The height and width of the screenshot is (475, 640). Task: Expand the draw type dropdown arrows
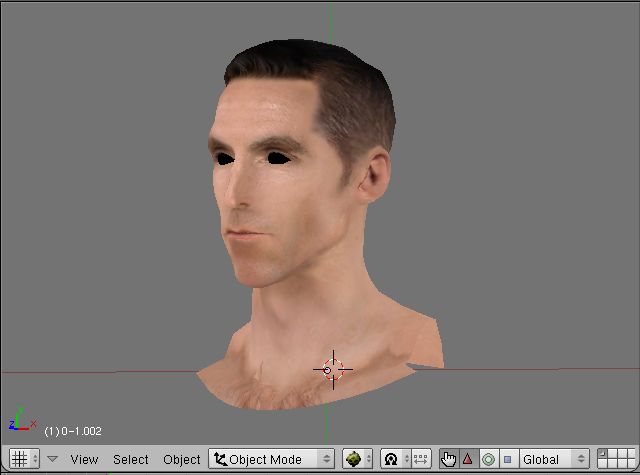tap(368, 459)
